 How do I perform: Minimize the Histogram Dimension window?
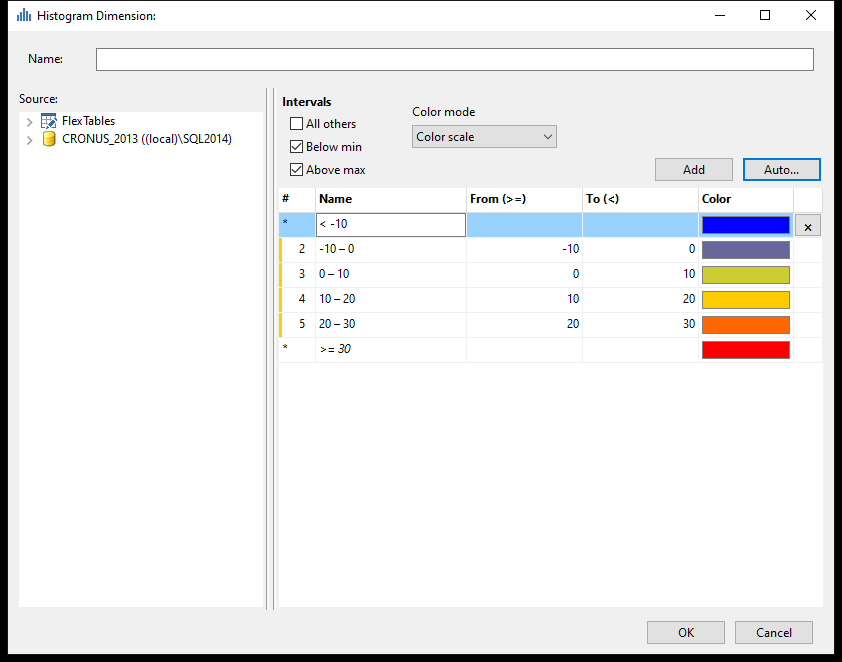point(720,16)
